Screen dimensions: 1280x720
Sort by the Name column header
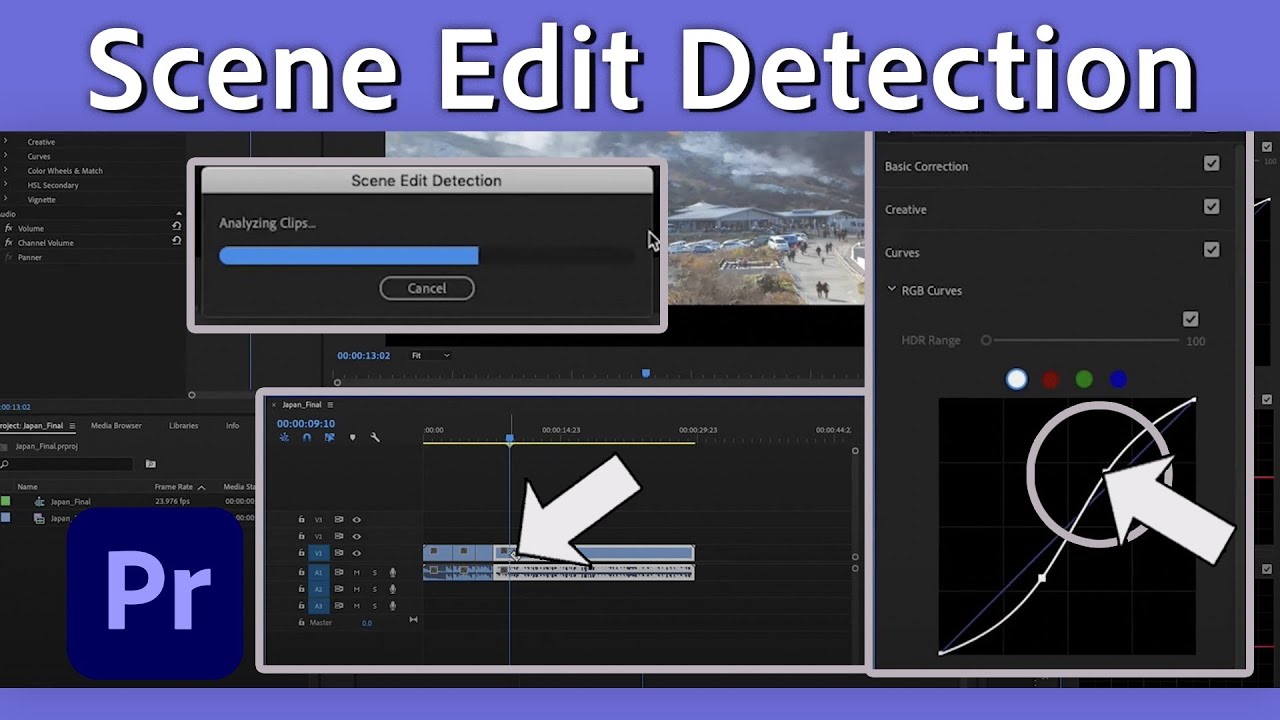click(27, 487)
